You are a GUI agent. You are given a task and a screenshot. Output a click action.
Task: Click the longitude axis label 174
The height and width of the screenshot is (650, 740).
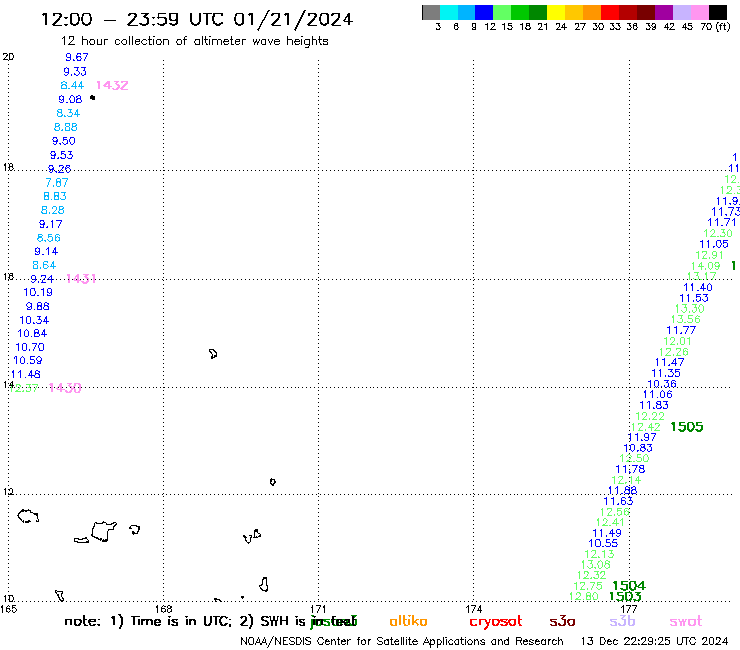[x=473, y=609]
